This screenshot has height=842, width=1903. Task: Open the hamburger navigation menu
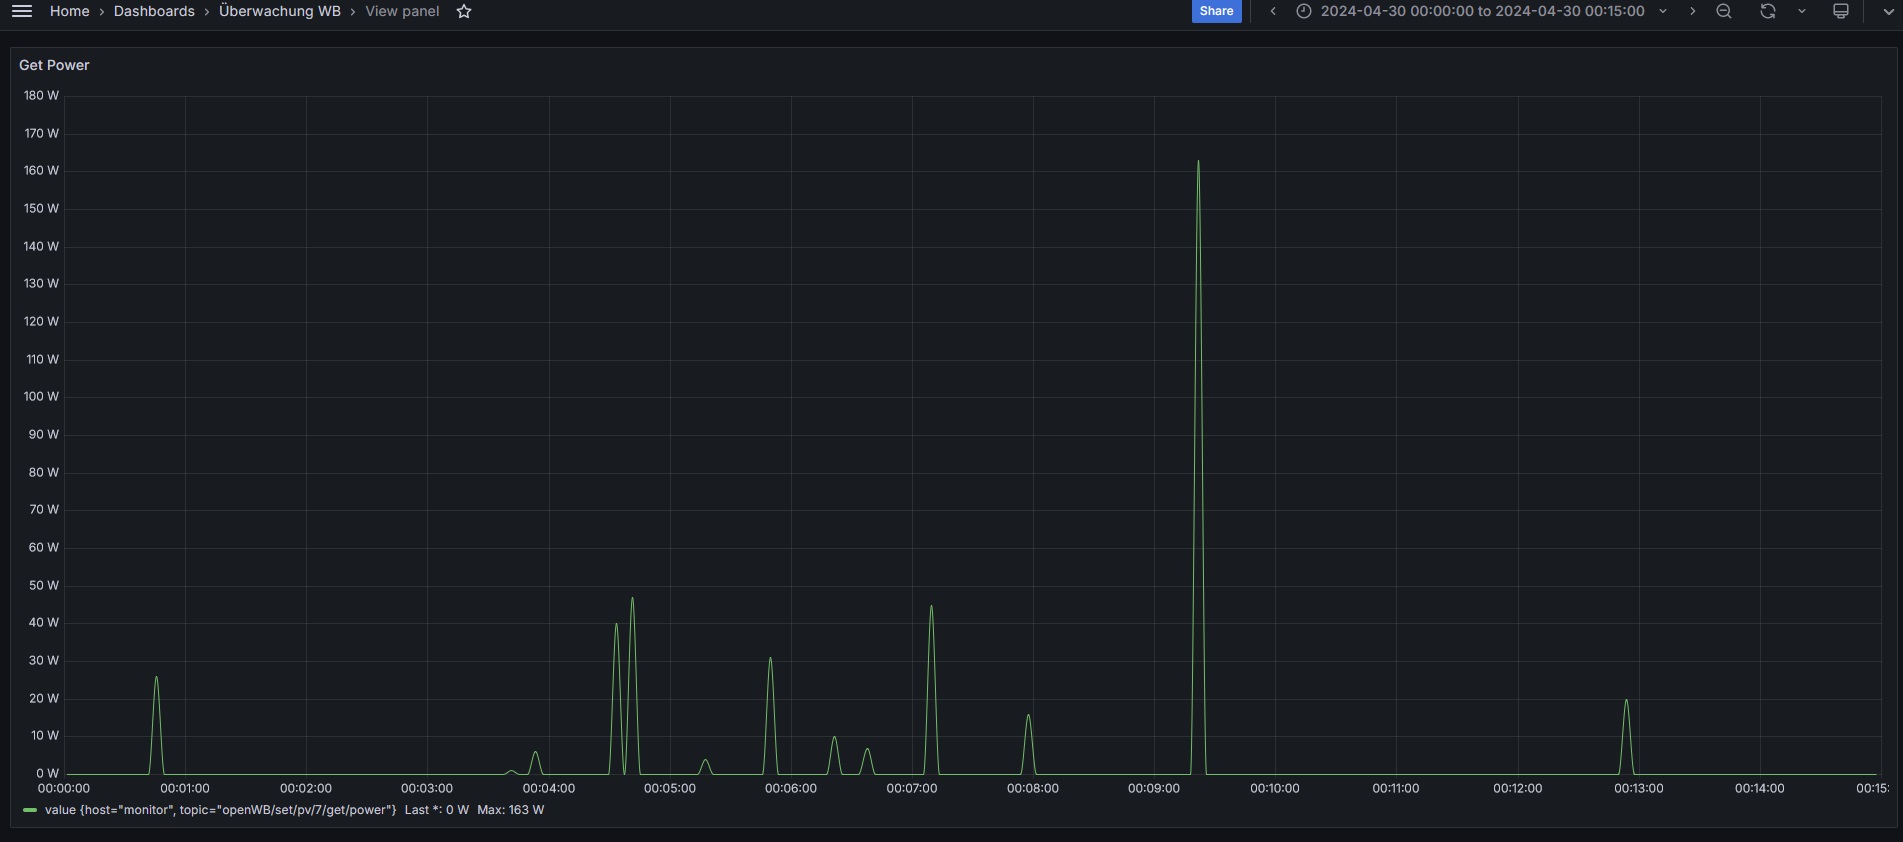21,11
